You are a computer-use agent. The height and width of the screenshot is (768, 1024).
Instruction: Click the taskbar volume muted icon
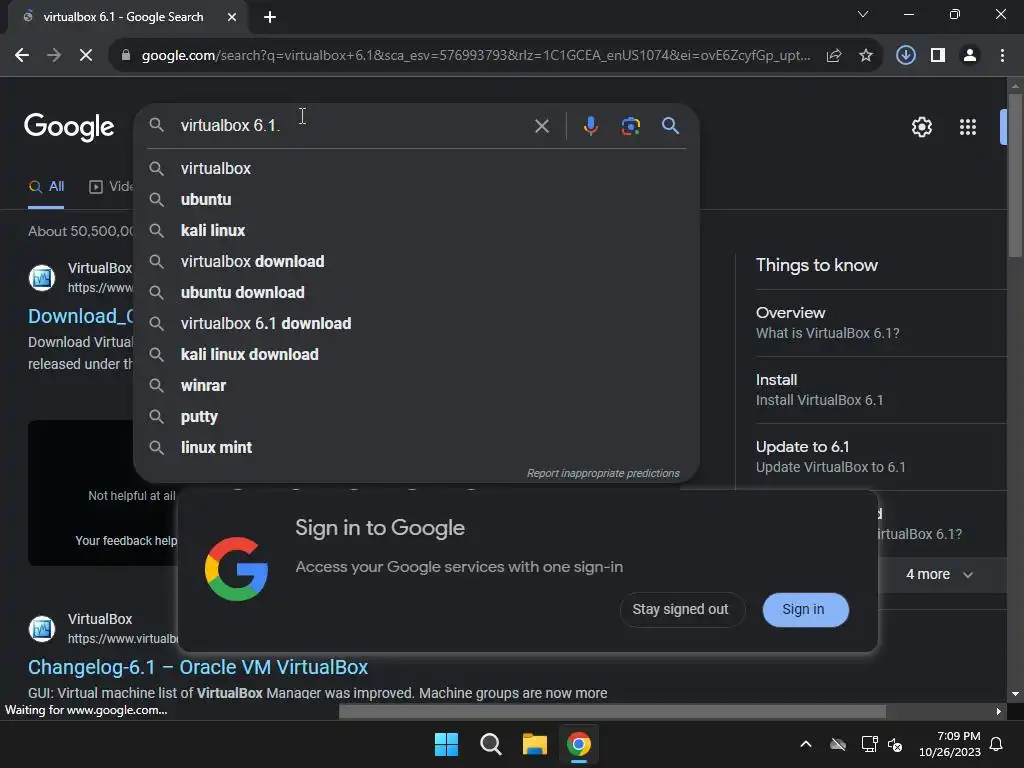[x=895, y=744]
